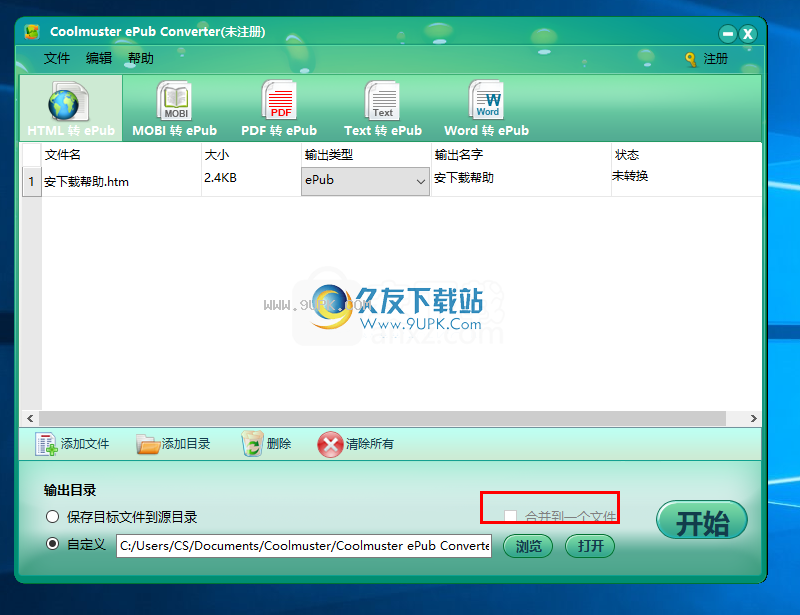Click the scrollbar left arrow
800x615 pixels.
coord(30,419)
